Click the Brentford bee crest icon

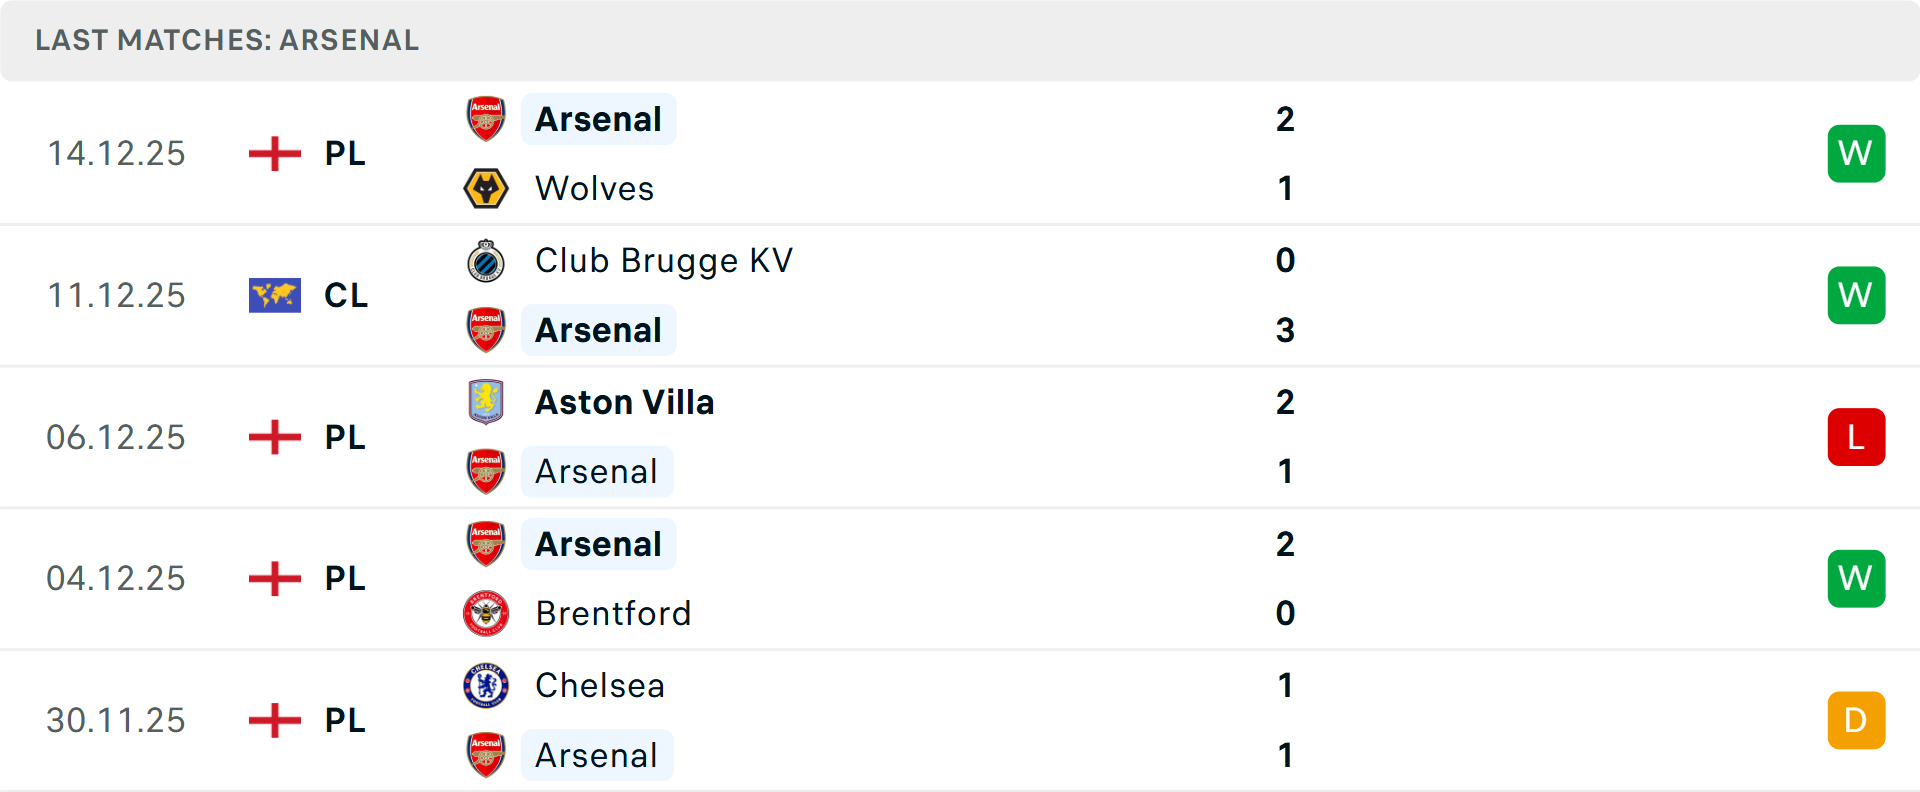[x=486, y=613]
